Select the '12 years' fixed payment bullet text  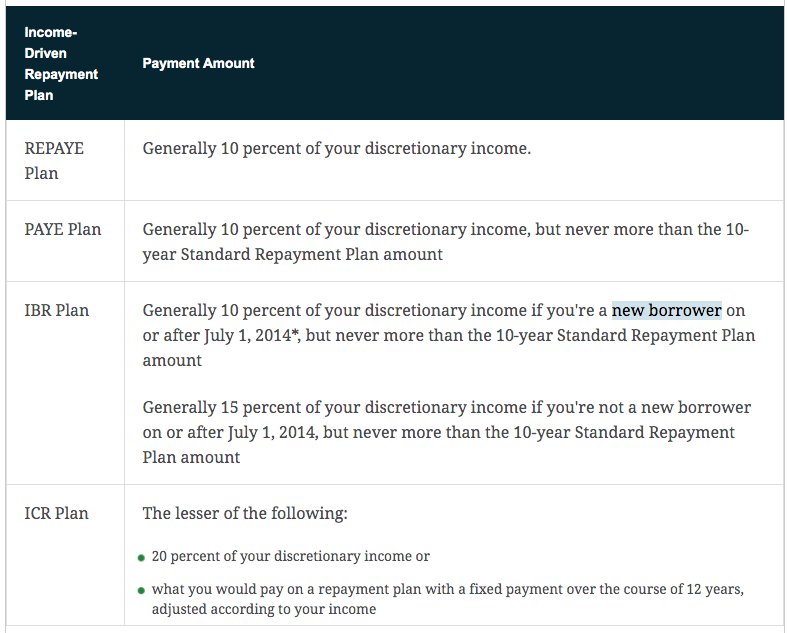pyautogui.click(x=448, y=599)
